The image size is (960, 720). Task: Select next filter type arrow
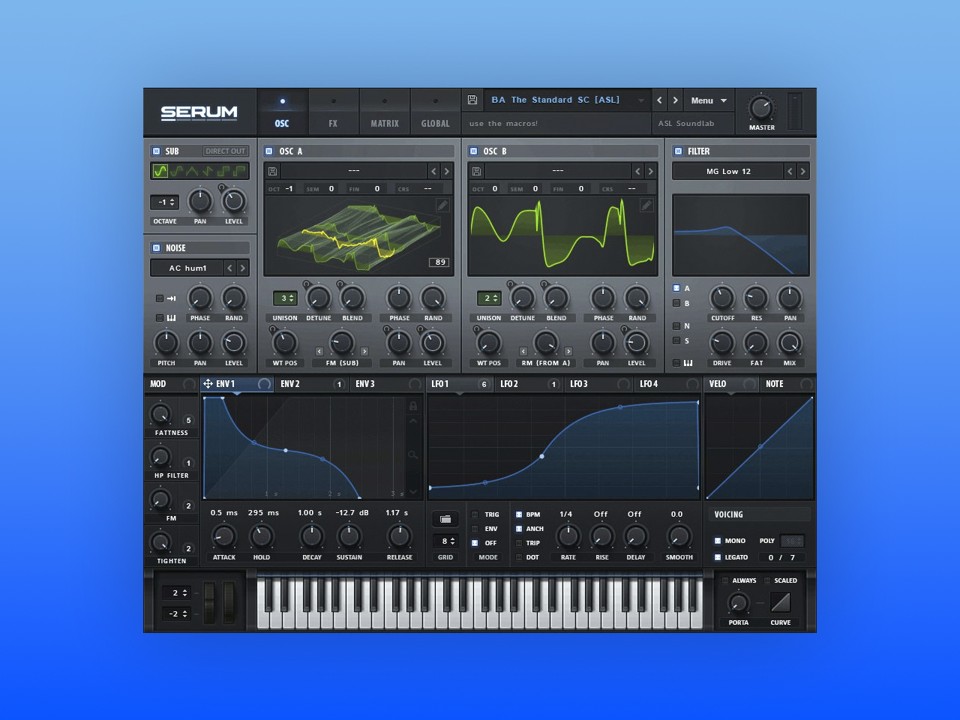tap(803, 171)
